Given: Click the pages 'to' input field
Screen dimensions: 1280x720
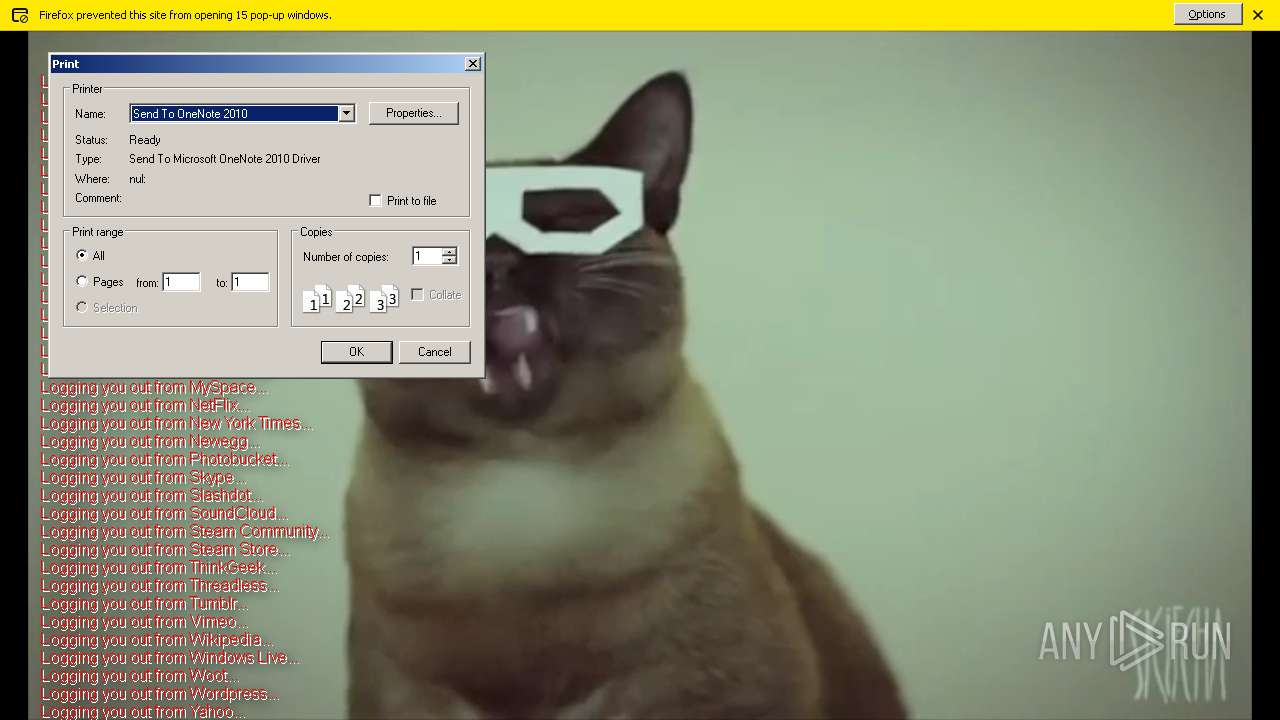Looking at the screenshot, I should click(250, 283).
